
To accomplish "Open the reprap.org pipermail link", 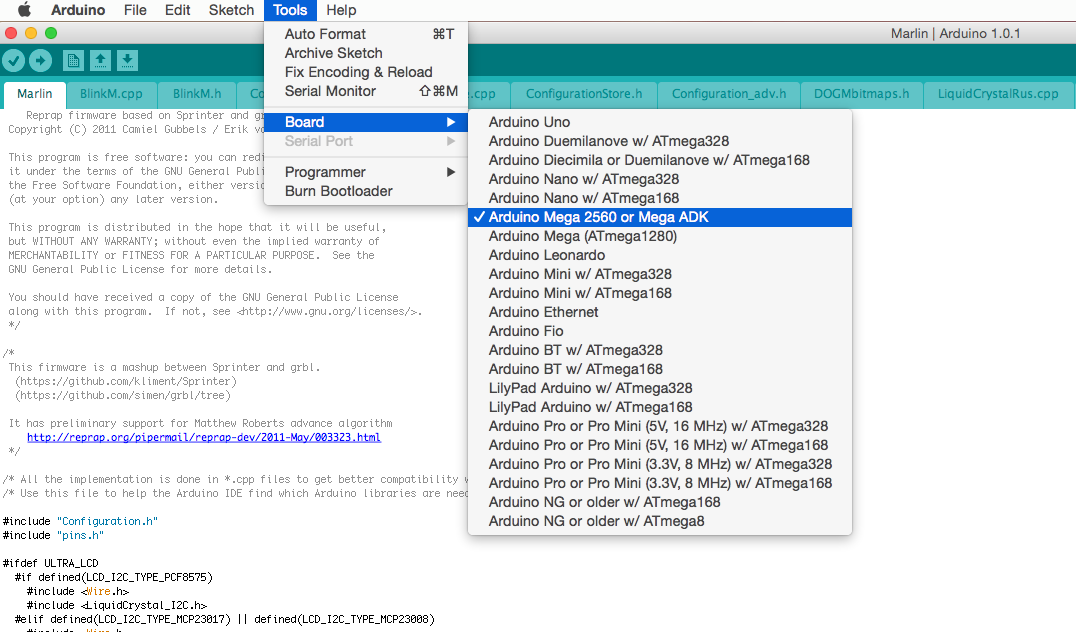I will (x=204, y=438).
